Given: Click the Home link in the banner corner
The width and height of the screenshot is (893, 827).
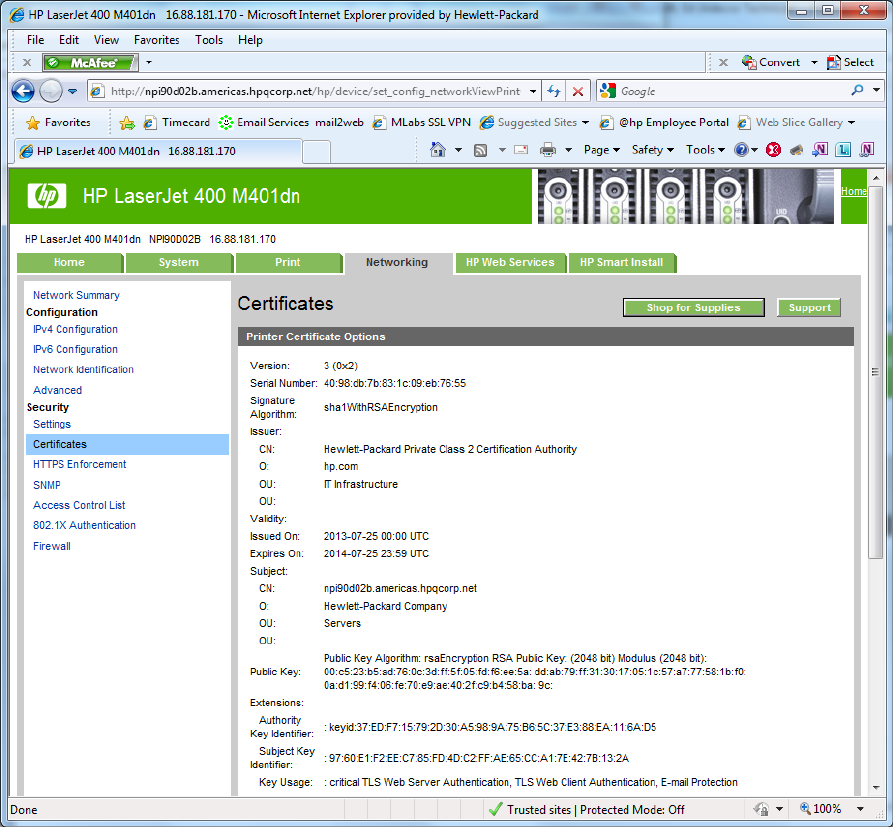Looking at the screenshot, I should (853, 191).
